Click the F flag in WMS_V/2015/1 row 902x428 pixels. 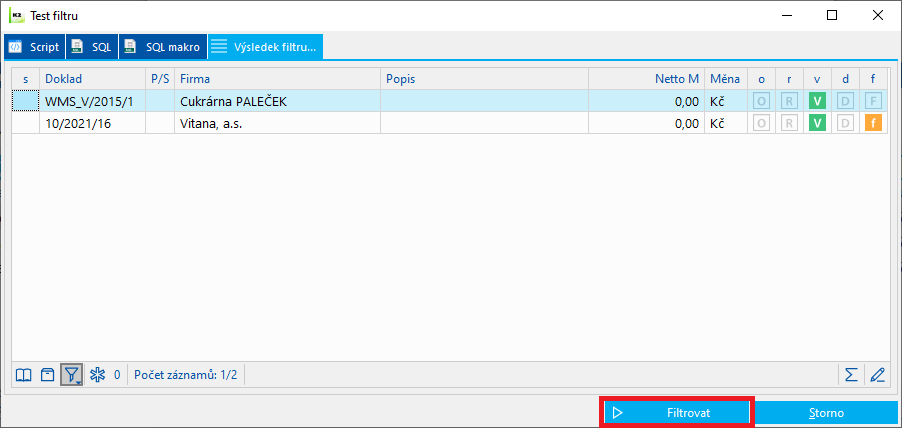pos(873,101)
